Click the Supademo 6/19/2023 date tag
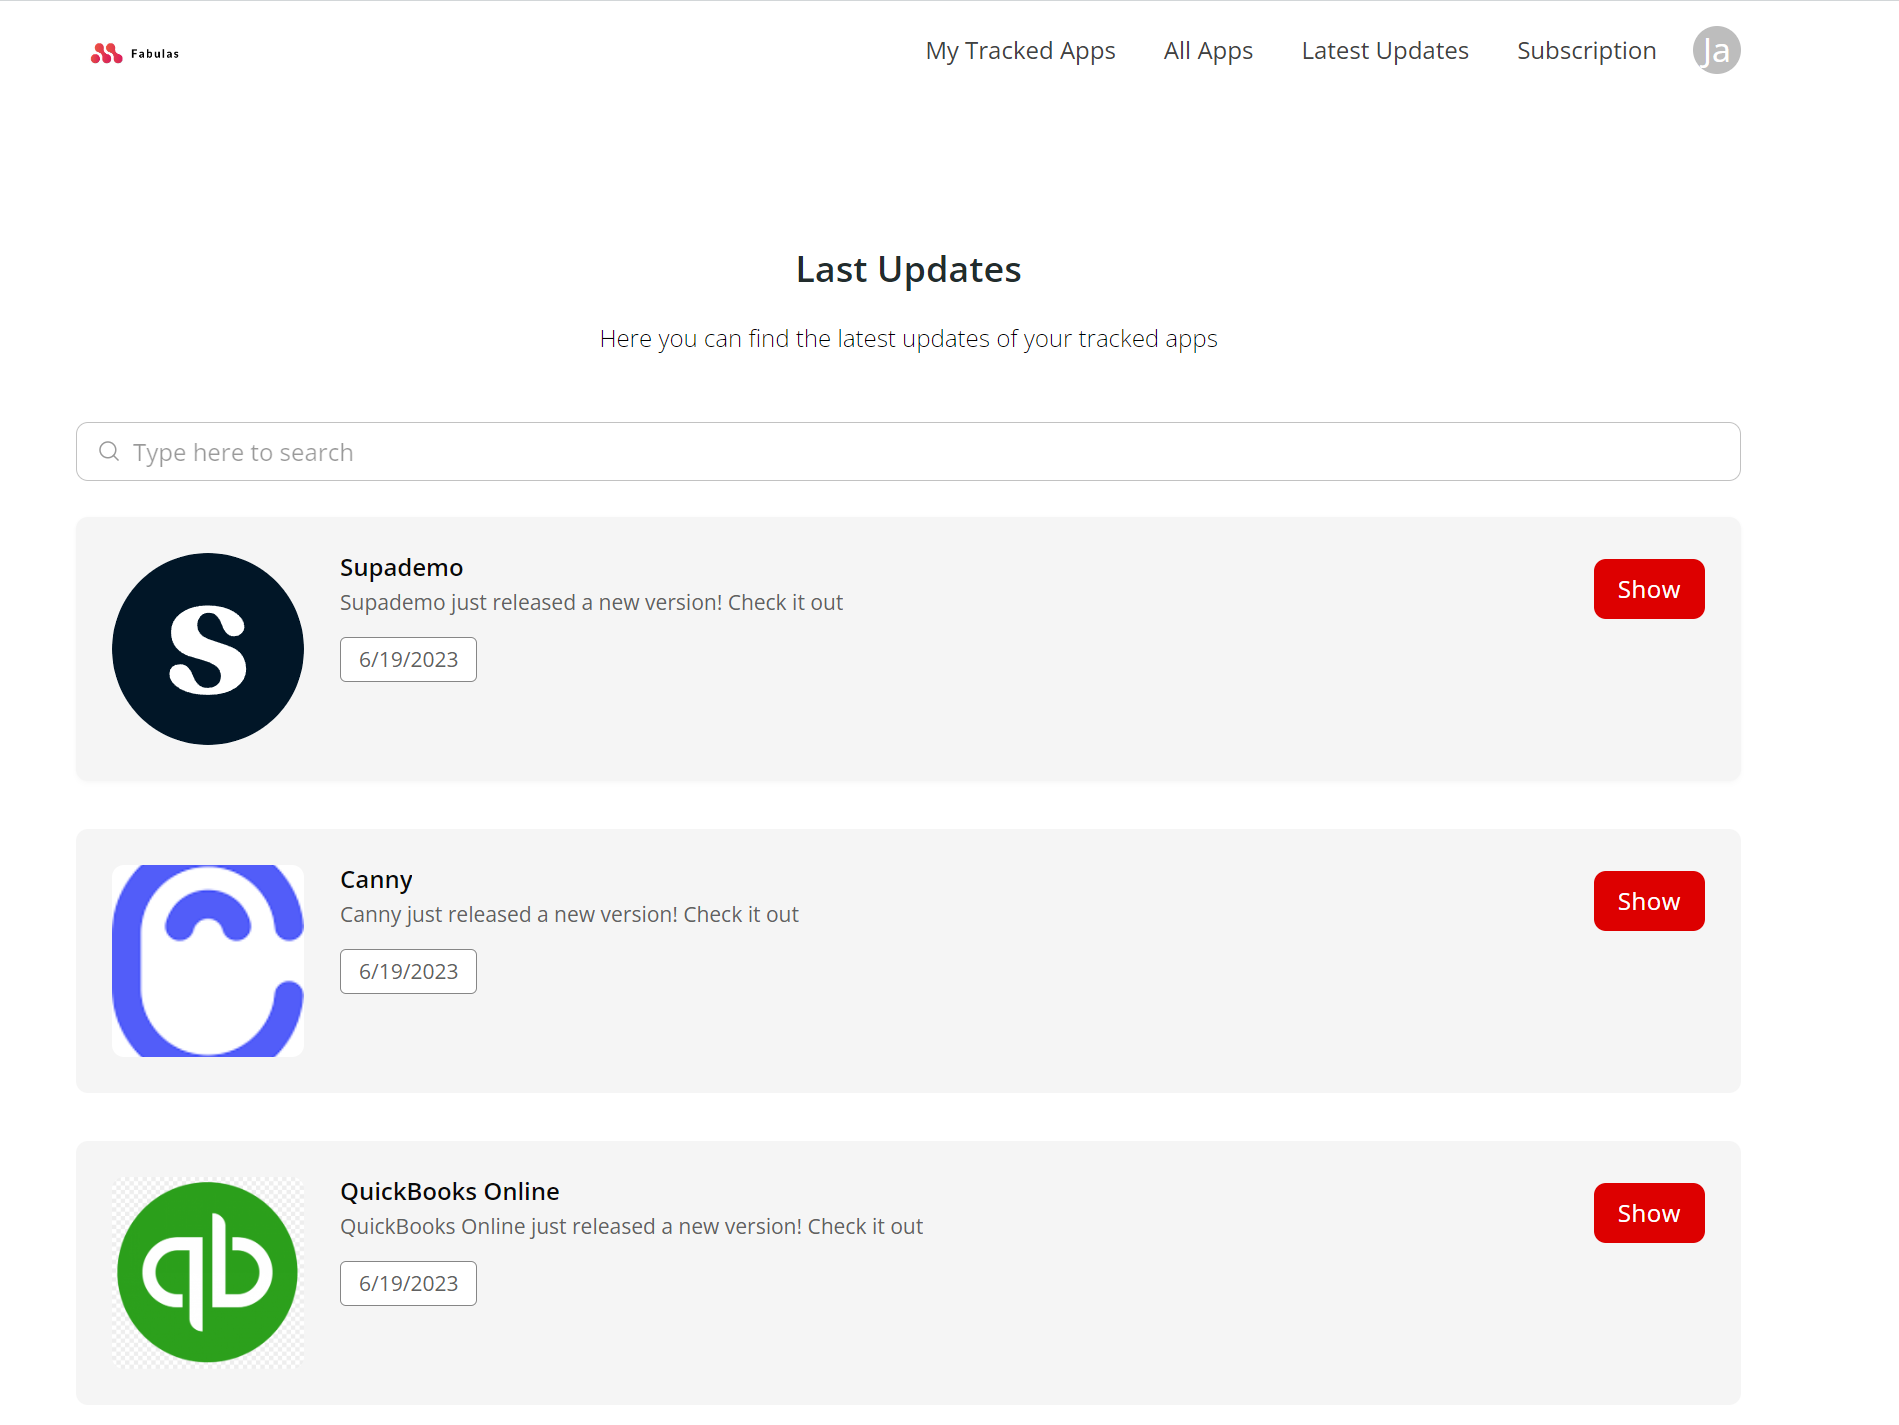Image resolution: width=1899 pixels, height=1425 pixels. 408,660
